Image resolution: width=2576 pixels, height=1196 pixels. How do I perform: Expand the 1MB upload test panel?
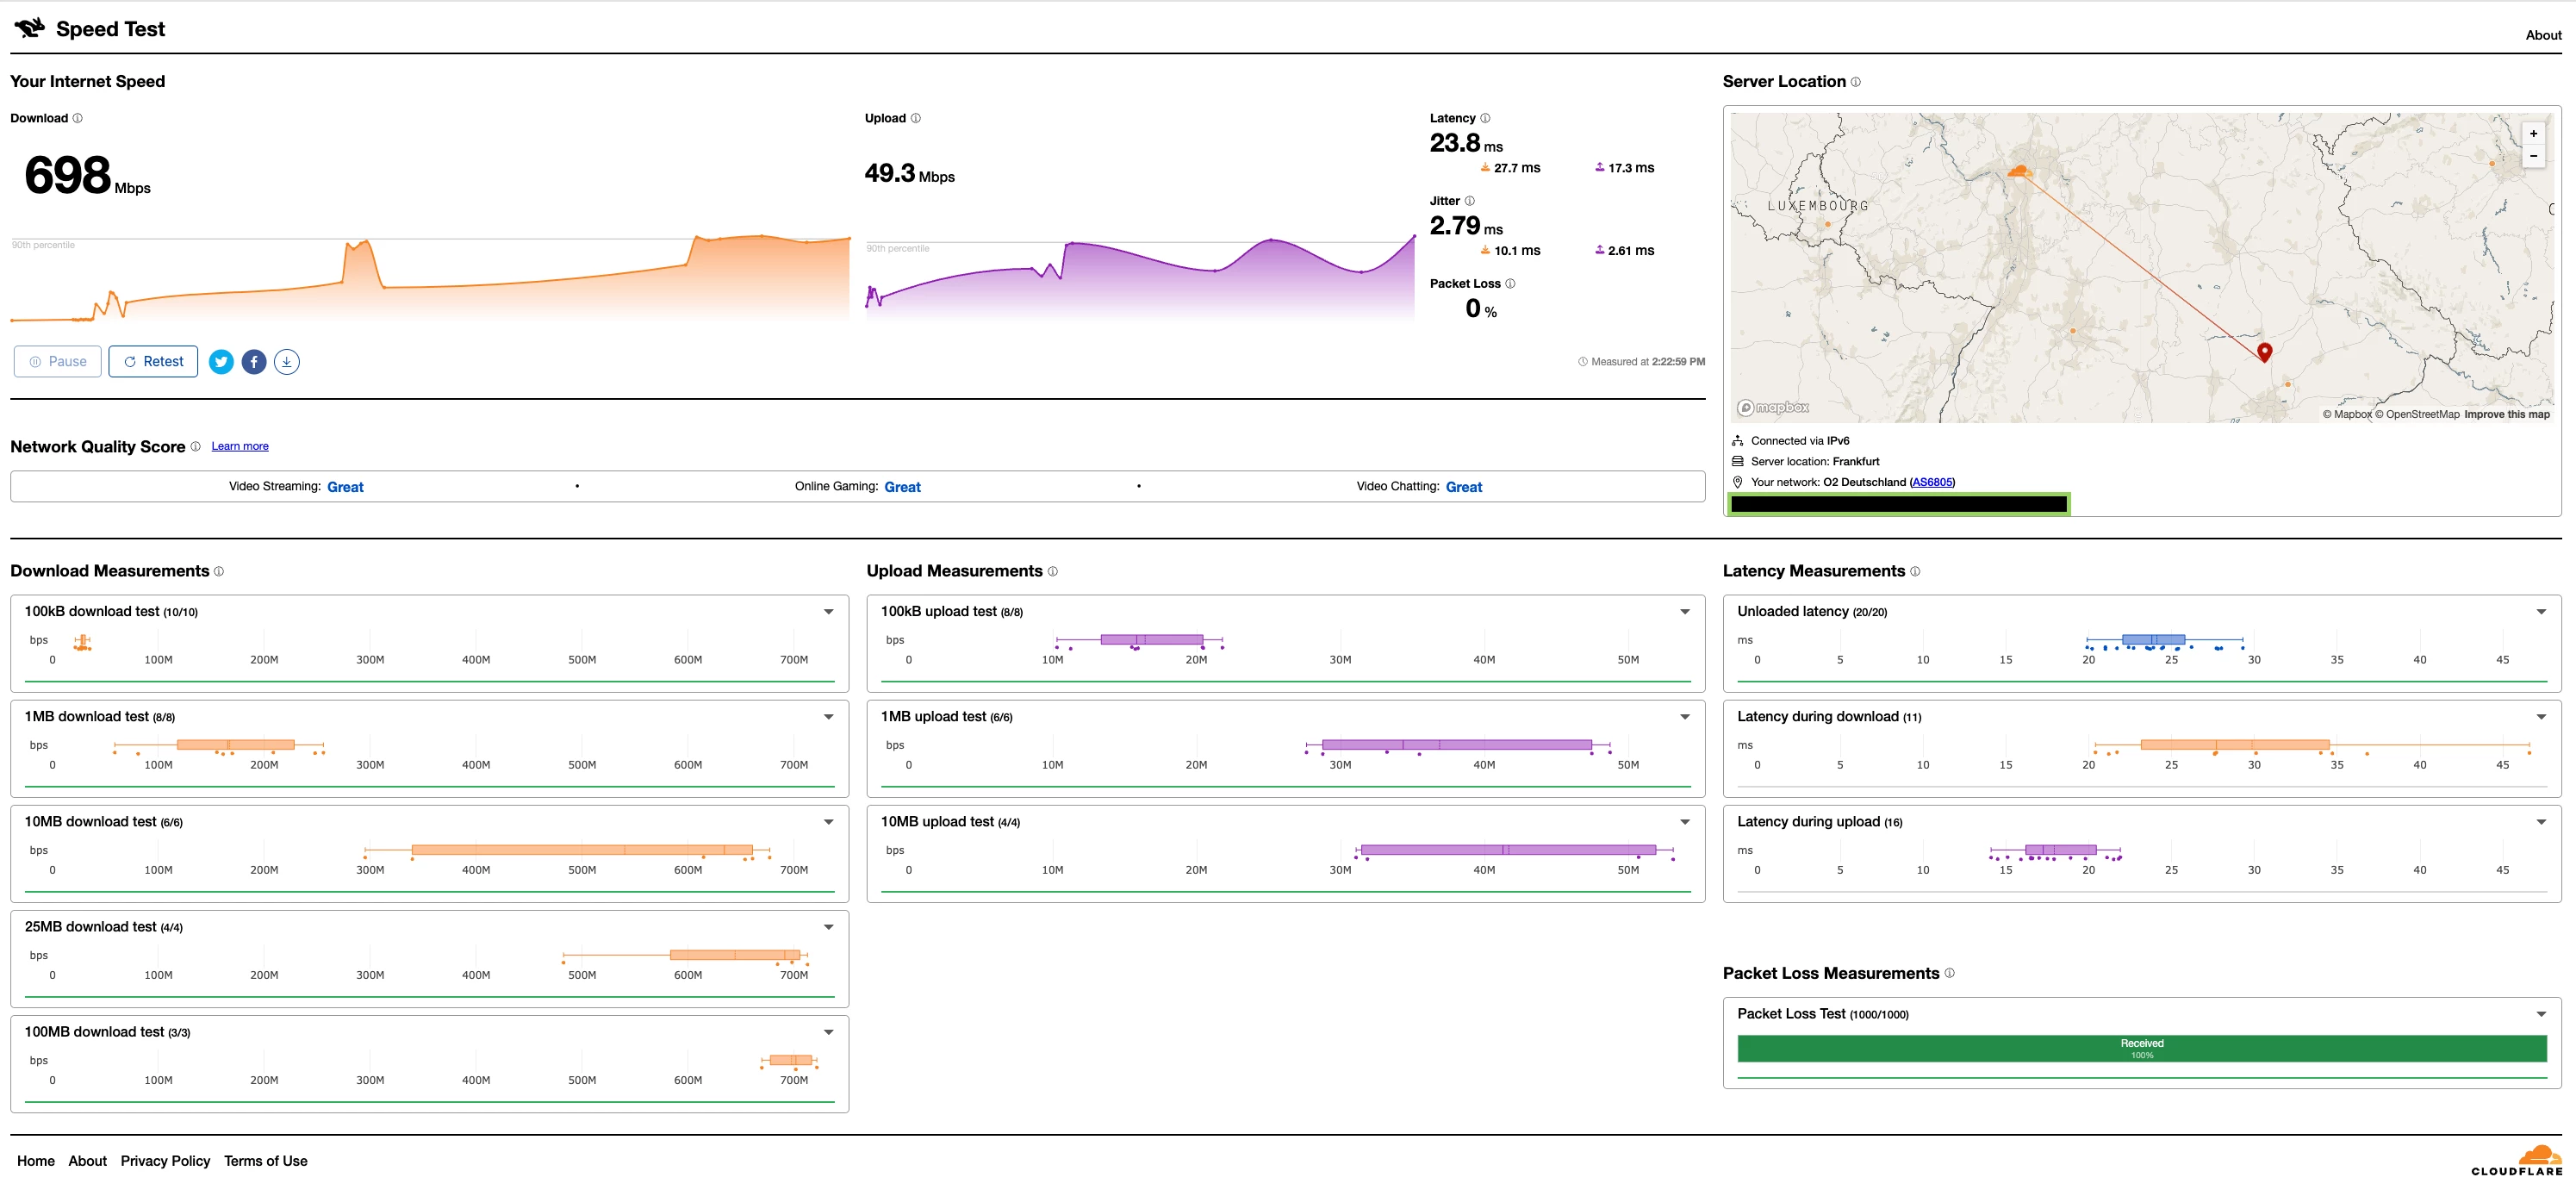click(x=1684, y=717)
